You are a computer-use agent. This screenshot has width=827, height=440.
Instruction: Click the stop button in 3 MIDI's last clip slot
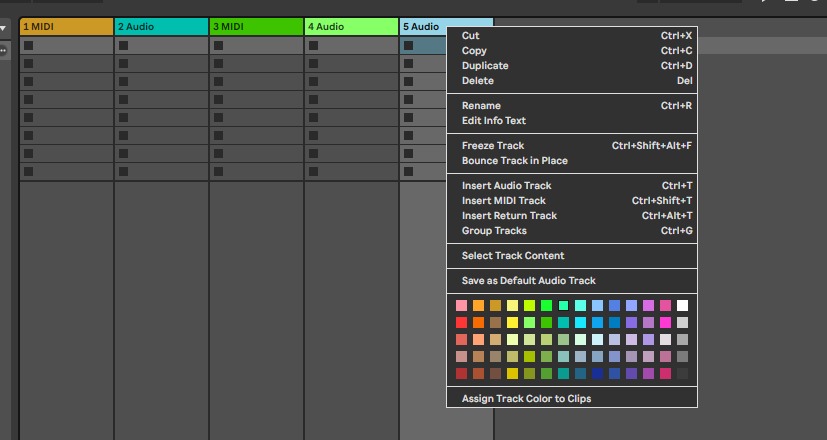point(218,171)
